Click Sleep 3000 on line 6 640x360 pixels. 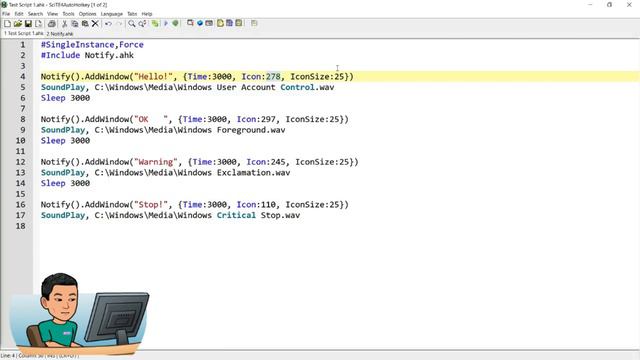click(x=65, y=98)
